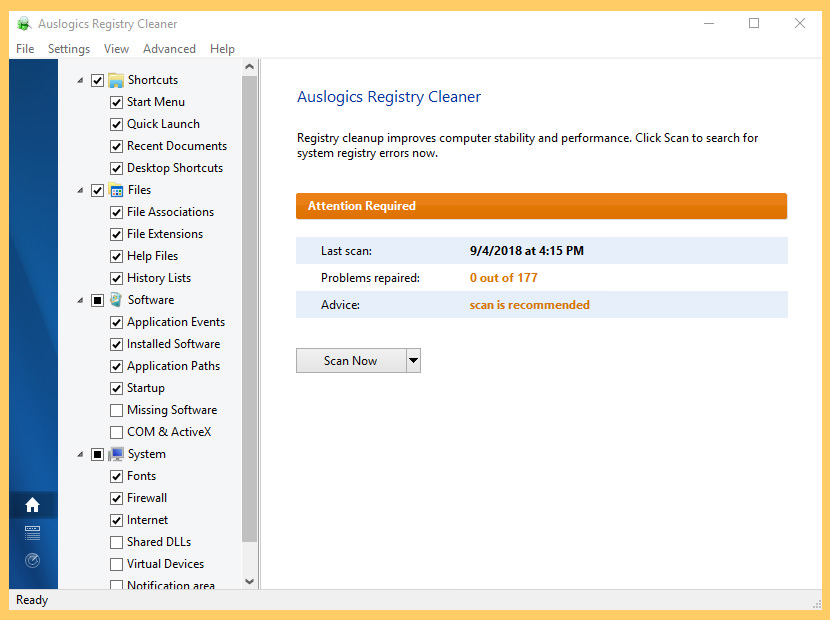Toggle the Application Events checkbox
Screen dimensions: 830x620
click(x=116, y=322)
